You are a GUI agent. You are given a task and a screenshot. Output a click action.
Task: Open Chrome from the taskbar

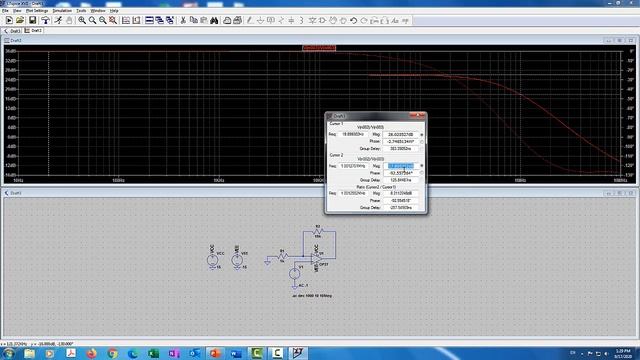pos(113,353)
